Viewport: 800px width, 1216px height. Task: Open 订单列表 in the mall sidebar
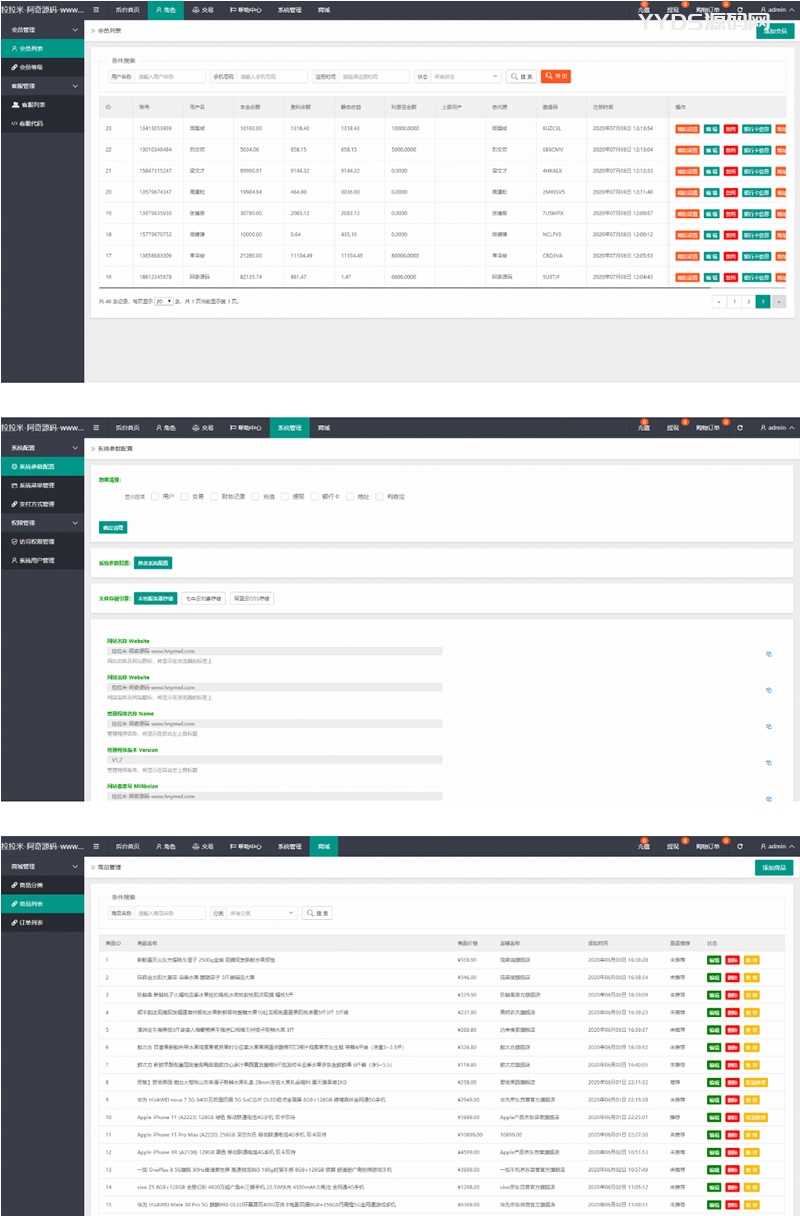tap(30, 922)
